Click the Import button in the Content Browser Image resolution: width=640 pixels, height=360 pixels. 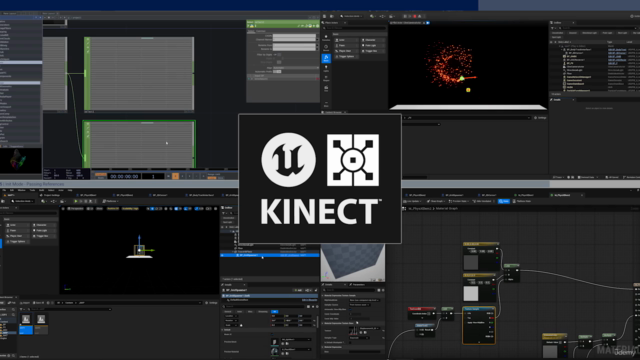26,303
